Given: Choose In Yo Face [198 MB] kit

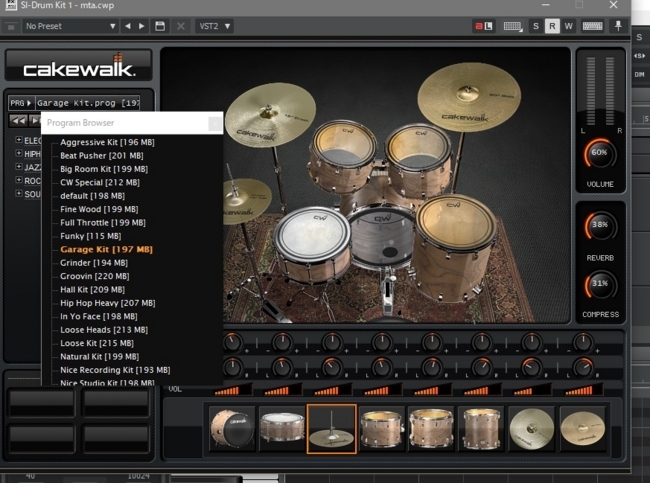Looking at the screenshot, I should pyautogui.click(x=99, y=316).
